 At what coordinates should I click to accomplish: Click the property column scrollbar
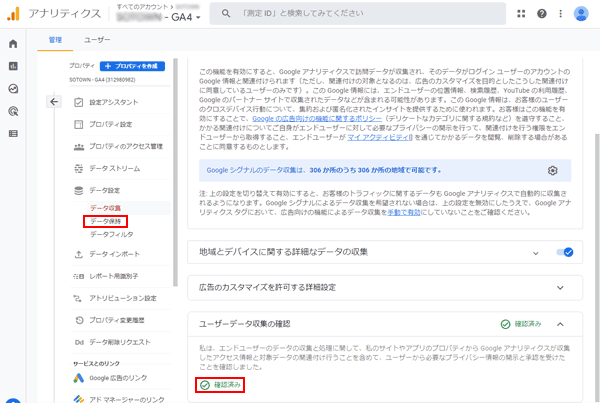(x=175, y=172)
